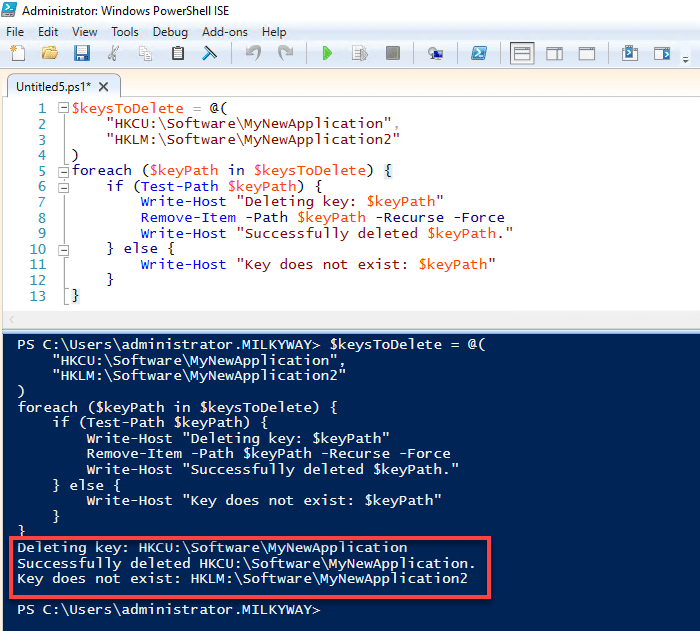Open a script with folder icon
The width and height of the screenshot is (700, 631).
pyautogui.click(x=50, y=54)
